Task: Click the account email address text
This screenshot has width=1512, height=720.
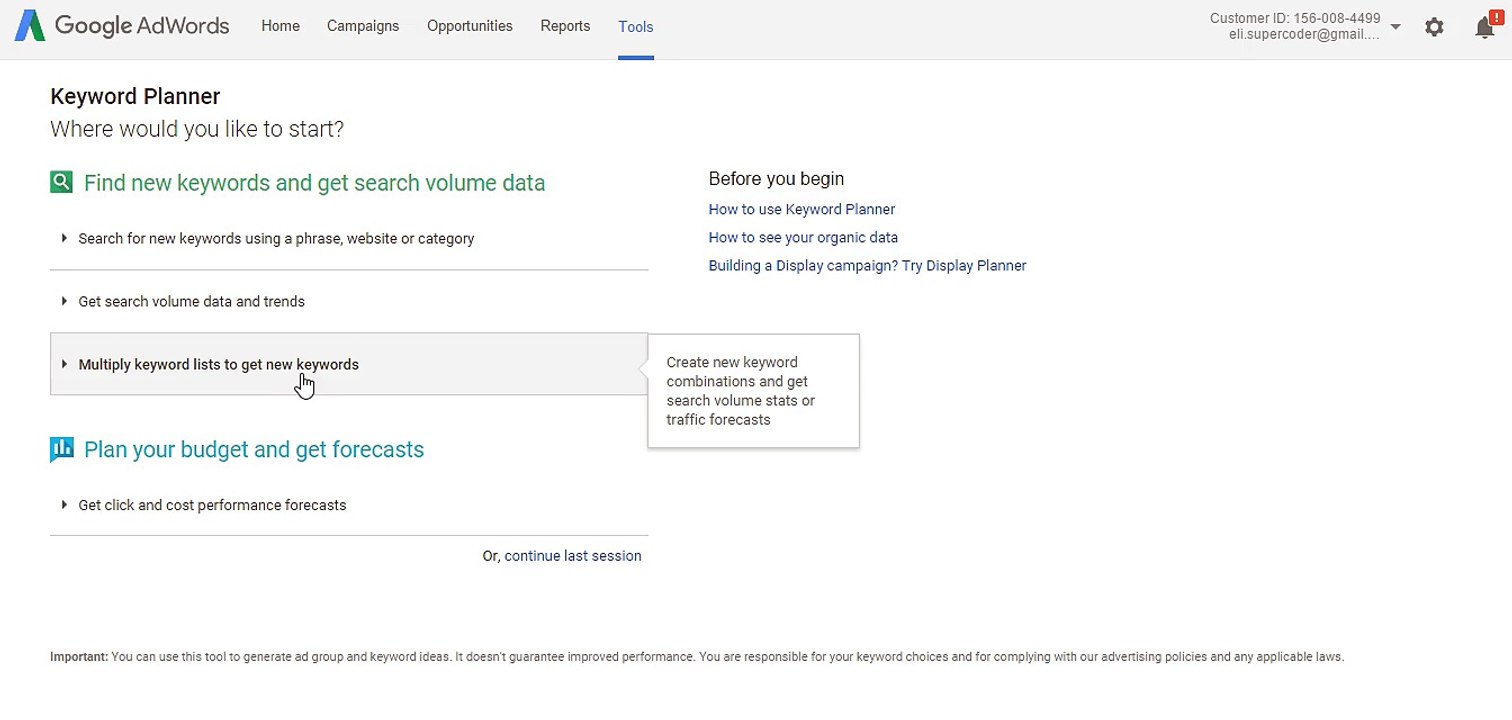Action: tap(1305, 34)
